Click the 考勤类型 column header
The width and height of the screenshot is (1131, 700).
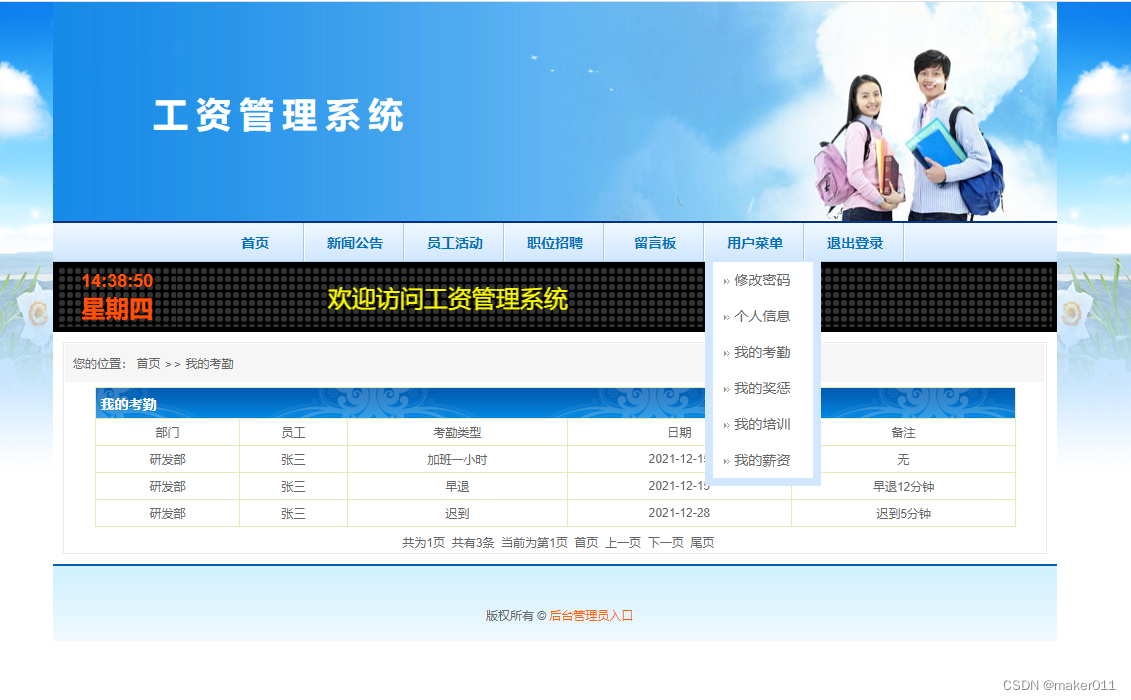click(457, 432)
